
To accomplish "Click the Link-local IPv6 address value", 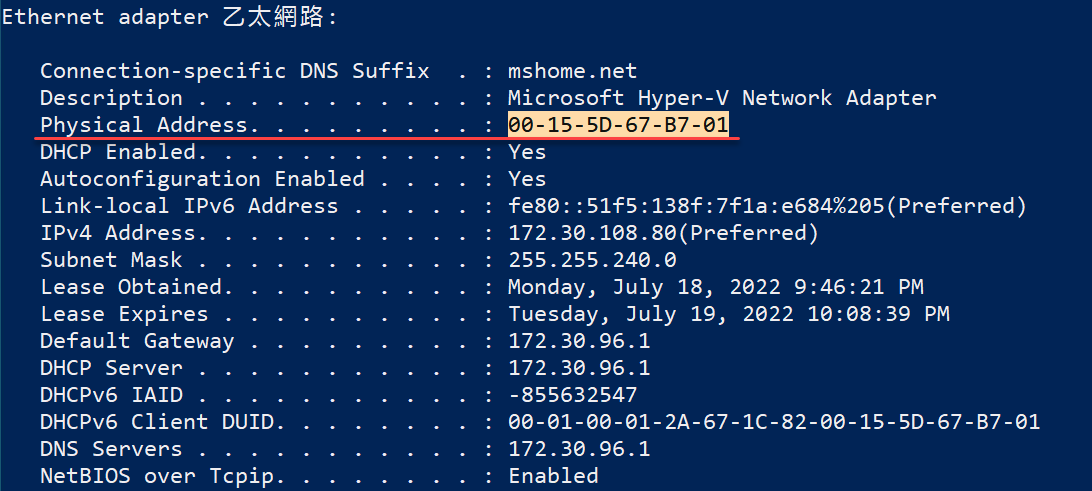I will click(767, 206).
